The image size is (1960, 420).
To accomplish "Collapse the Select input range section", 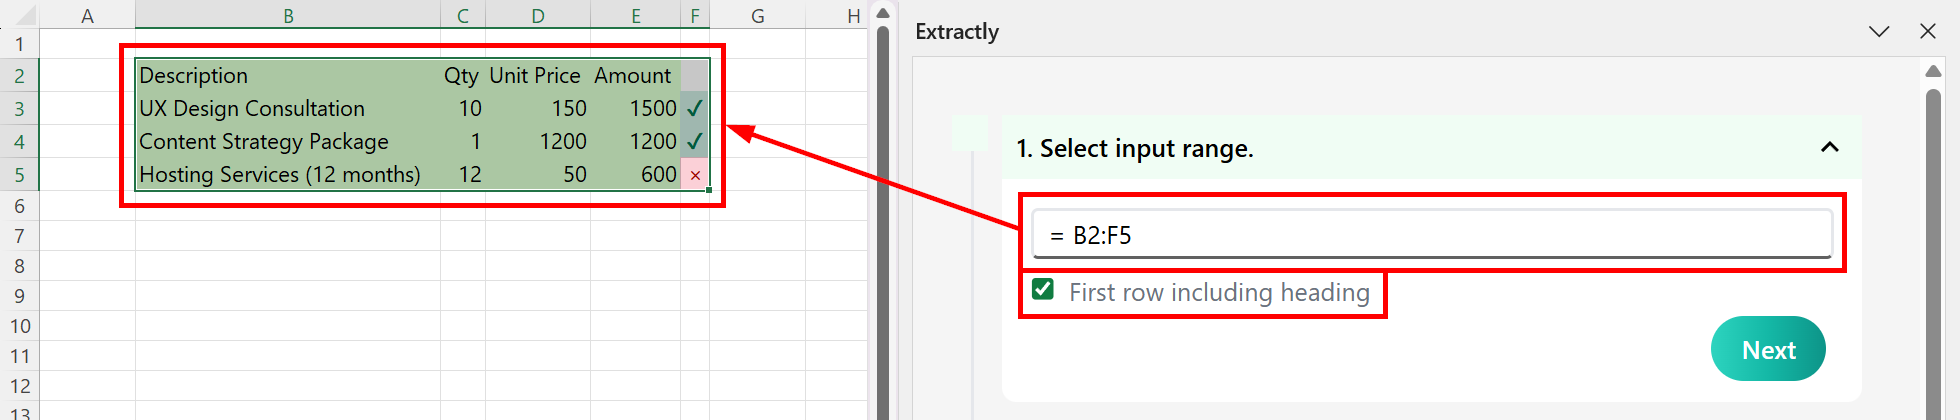I will 1830,148.
